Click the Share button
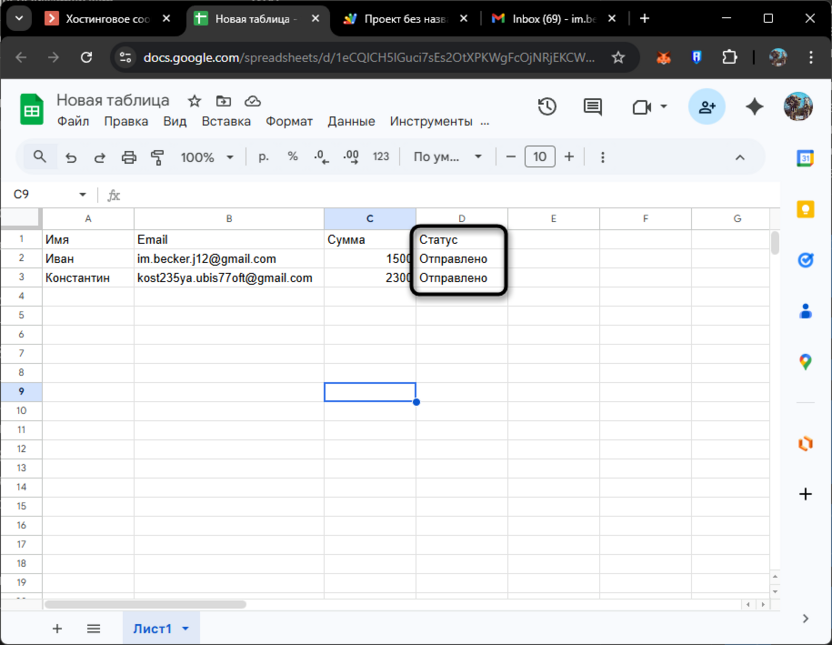This screenshot has height=645, width=832. [707, 107]
